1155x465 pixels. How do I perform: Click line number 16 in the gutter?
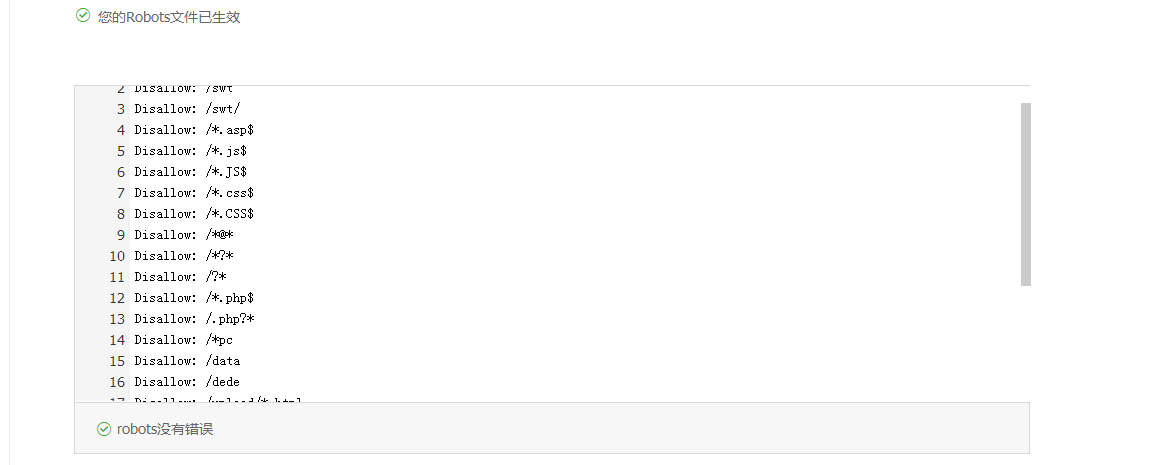coord(117,382)
